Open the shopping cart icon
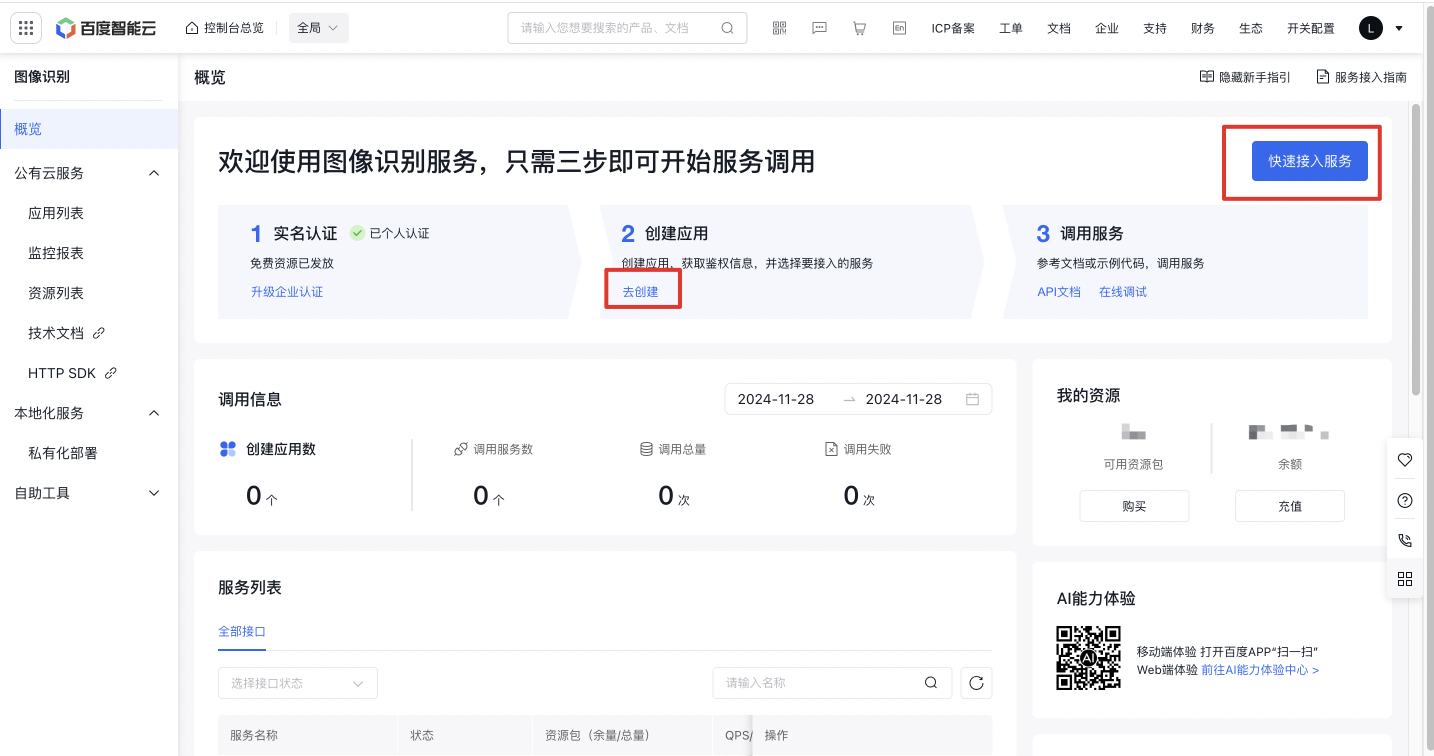The image size is (1434, 756). click(860, 28)
